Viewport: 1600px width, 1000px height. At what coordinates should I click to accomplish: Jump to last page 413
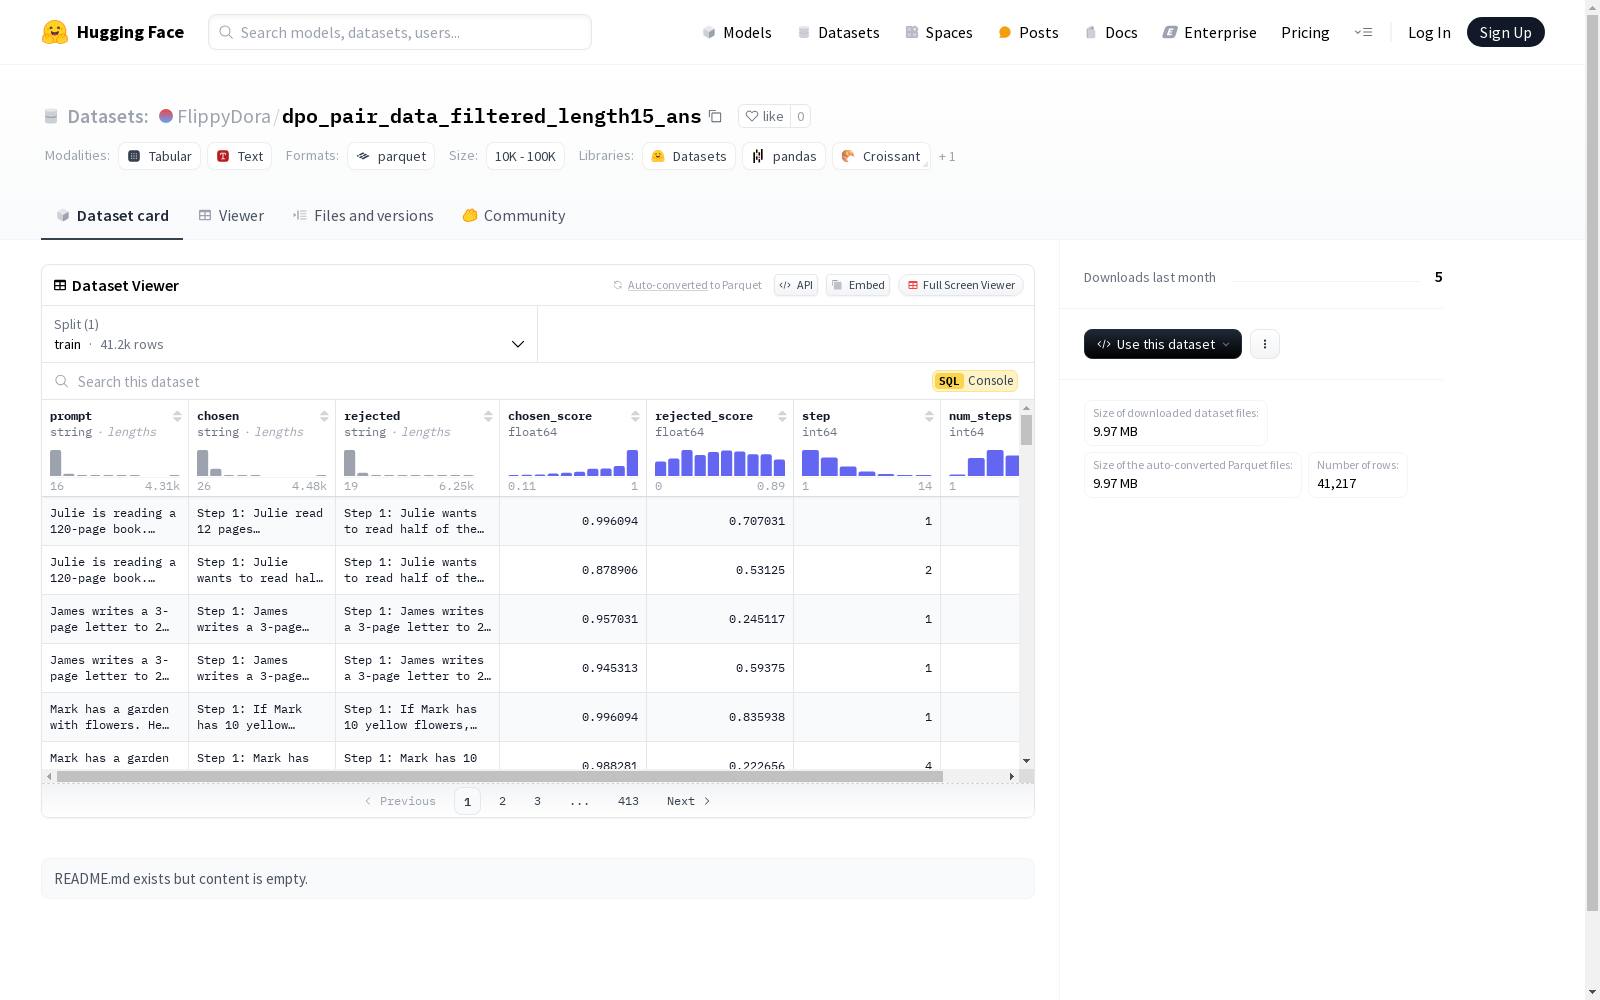628,801
